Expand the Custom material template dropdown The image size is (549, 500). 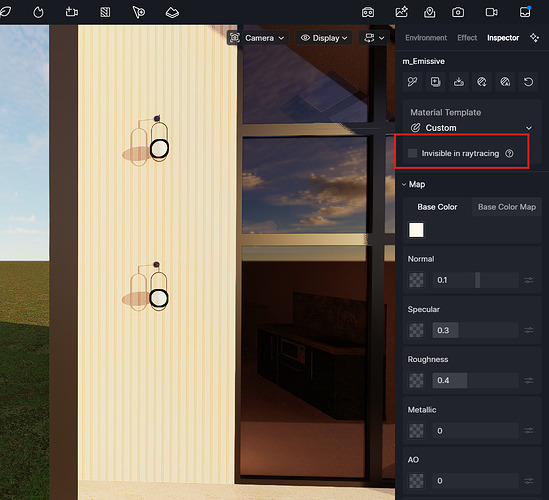point(471,128)
